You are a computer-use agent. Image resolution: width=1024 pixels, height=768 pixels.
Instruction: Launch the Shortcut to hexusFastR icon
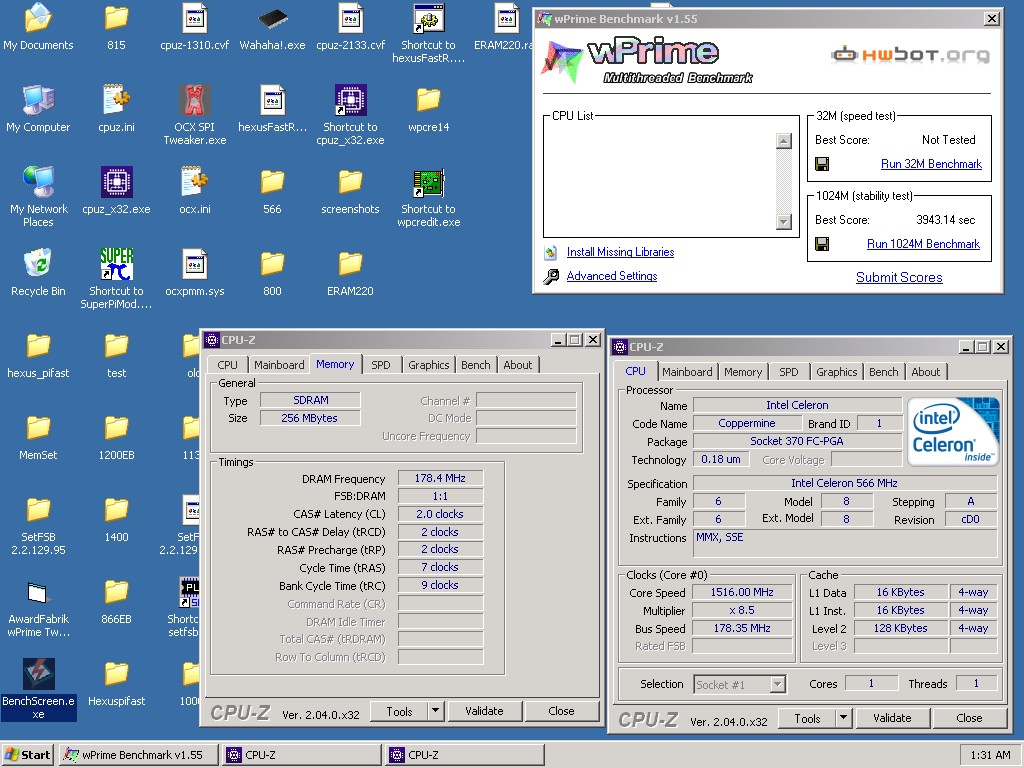428,18
